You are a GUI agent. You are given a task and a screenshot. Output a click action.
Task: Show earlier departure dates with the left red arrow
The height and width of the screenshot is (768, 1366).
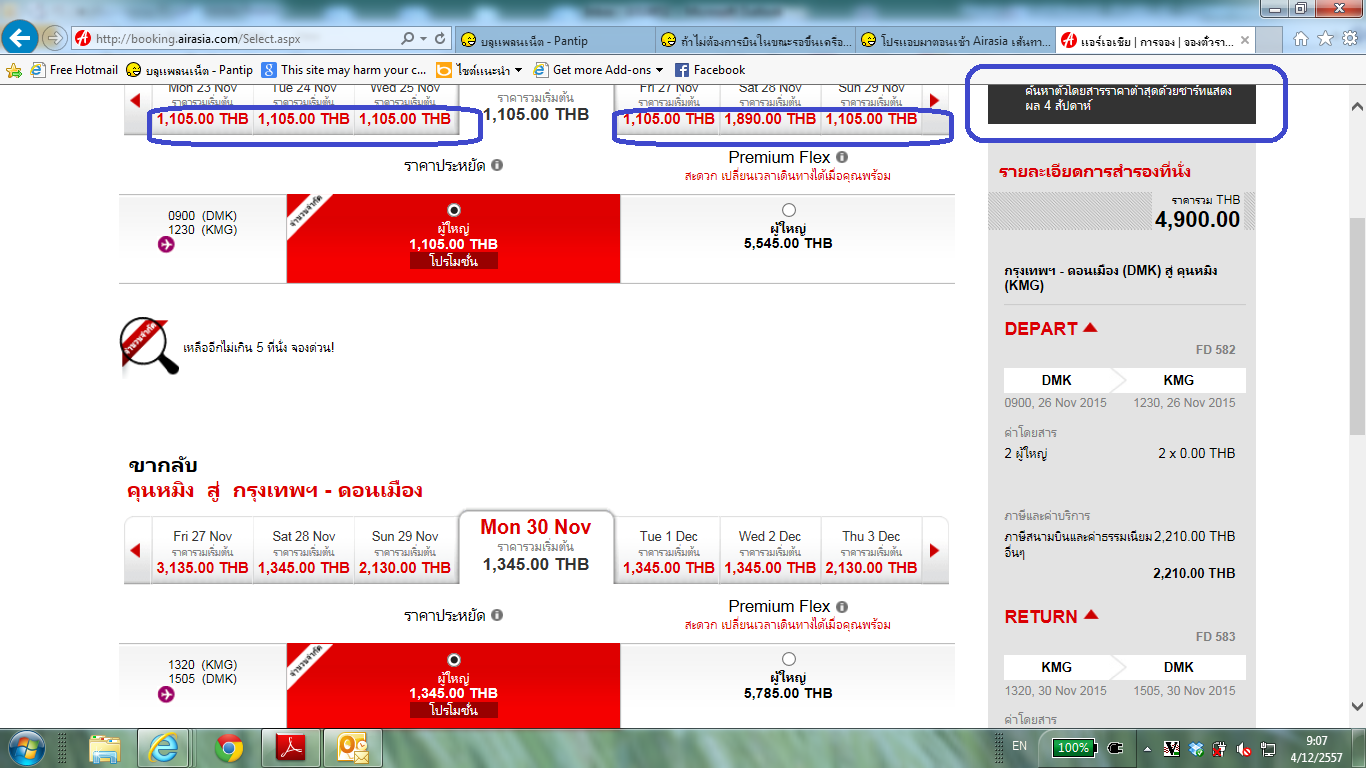click(x=136, y=100)
